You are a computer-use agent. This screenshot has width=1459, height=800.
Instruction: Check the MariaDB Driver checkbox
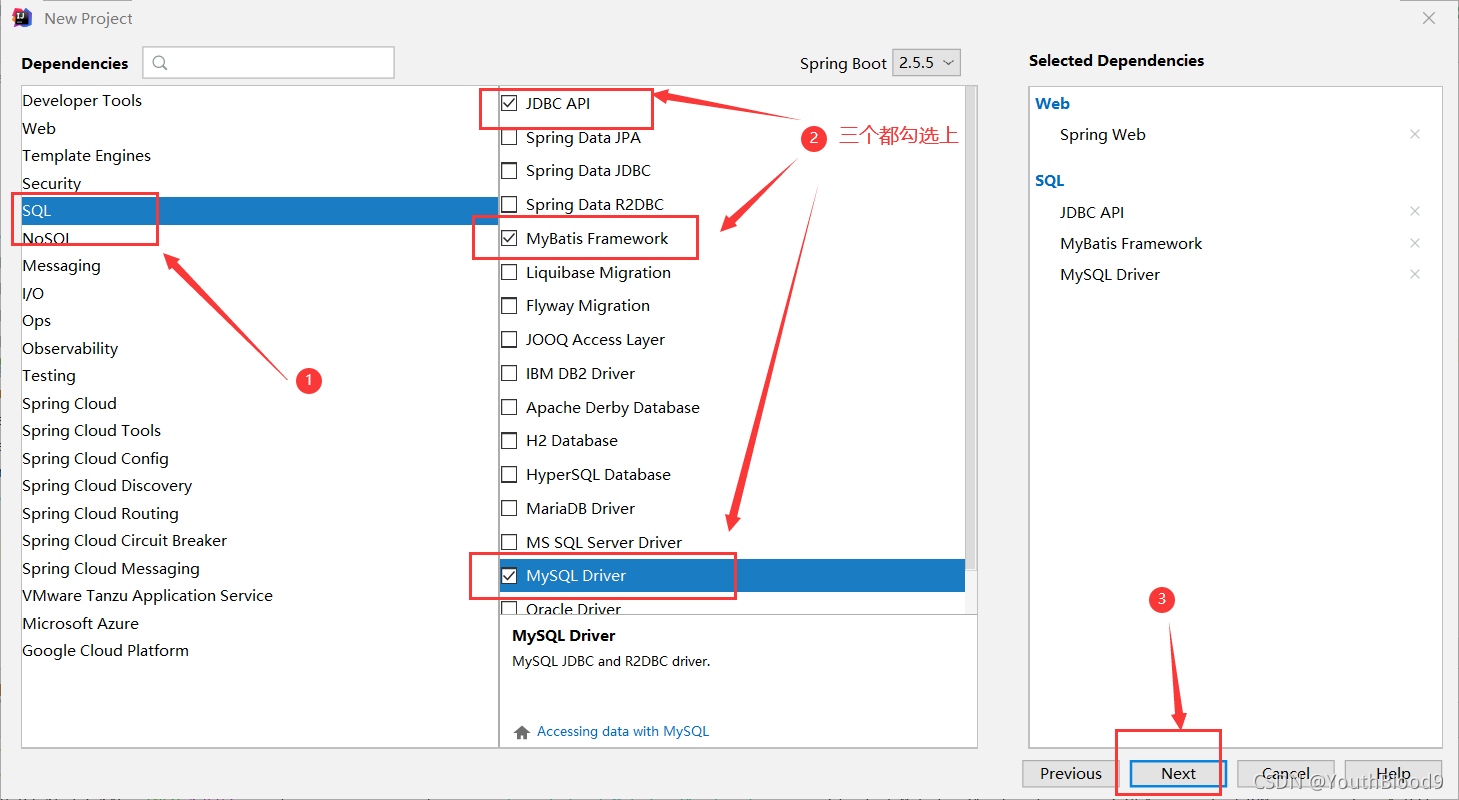tap(509, 508)
